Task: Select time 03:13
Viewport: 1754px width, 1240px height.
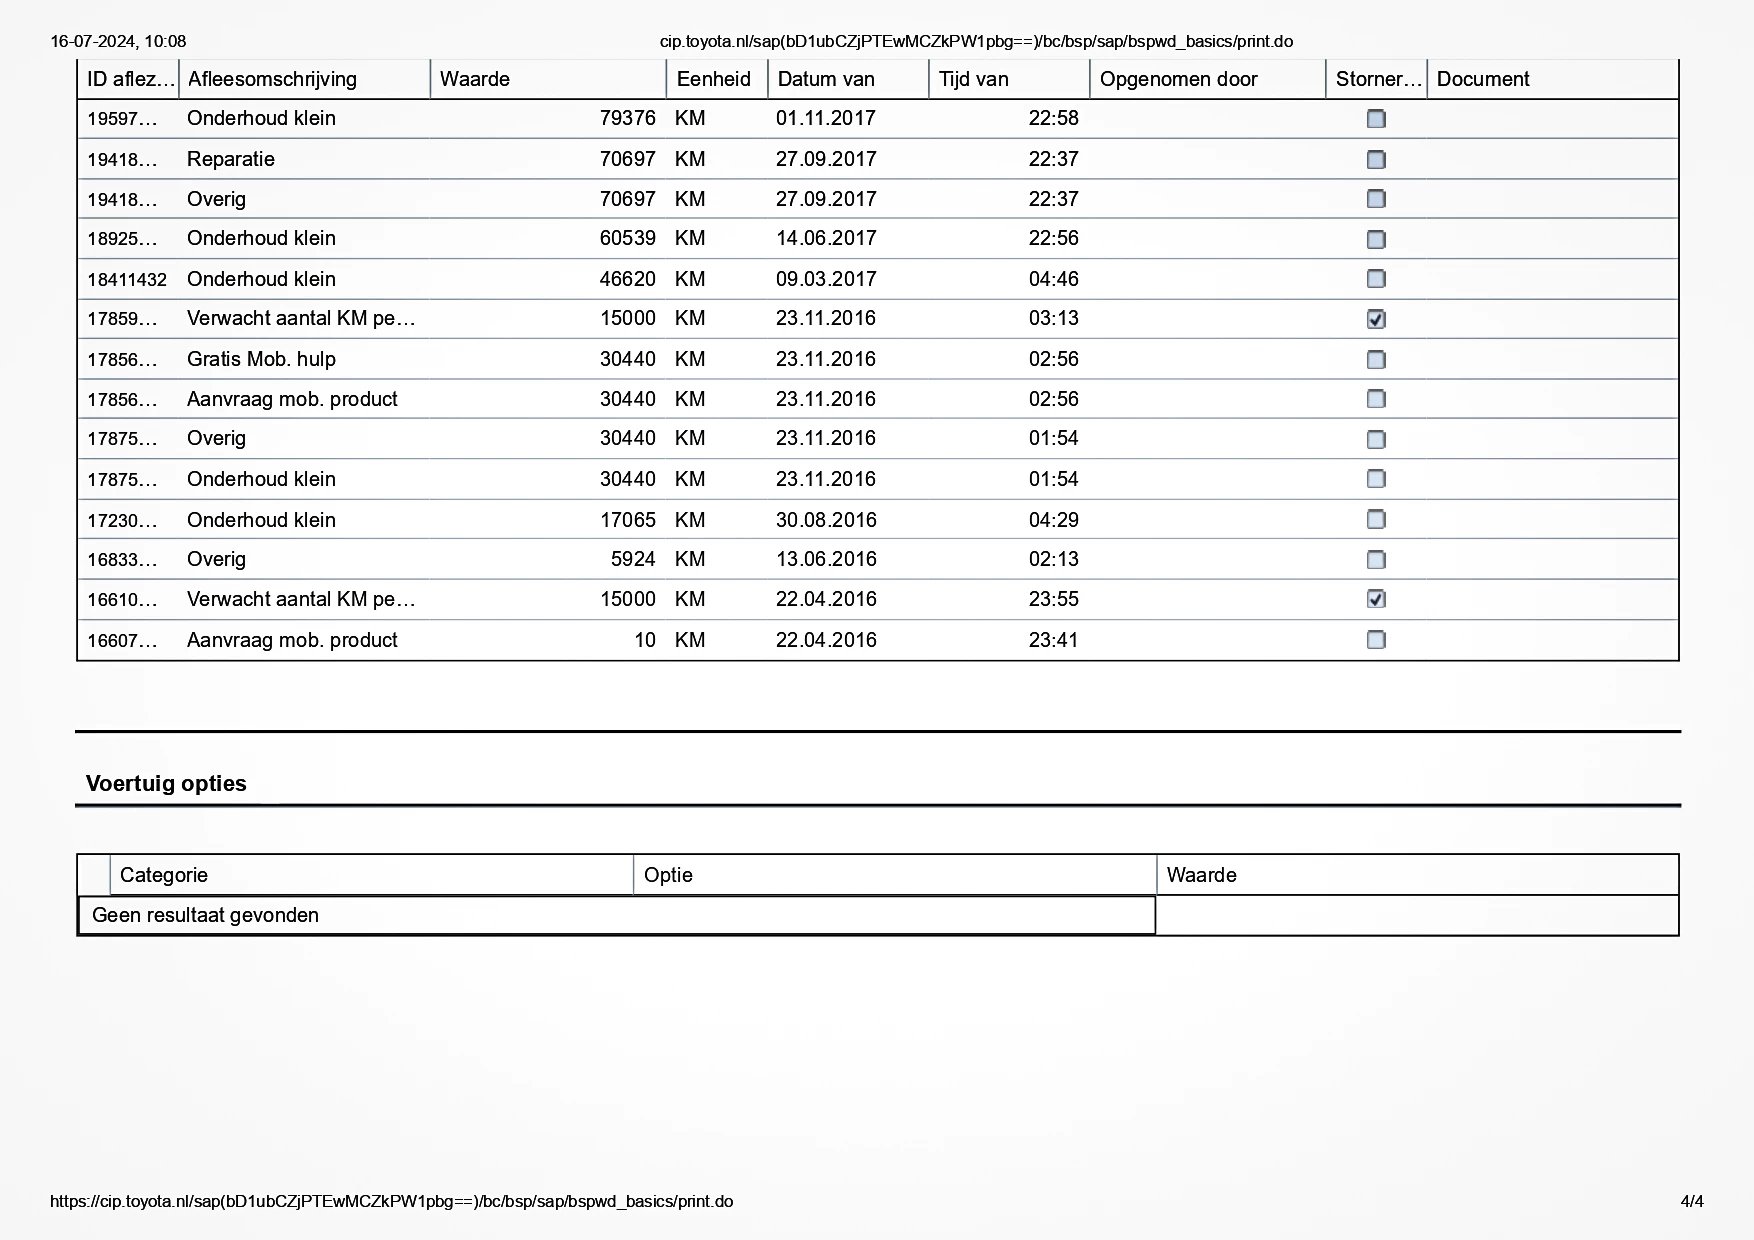Action: pyautogui.click(x=1054, y=318)
